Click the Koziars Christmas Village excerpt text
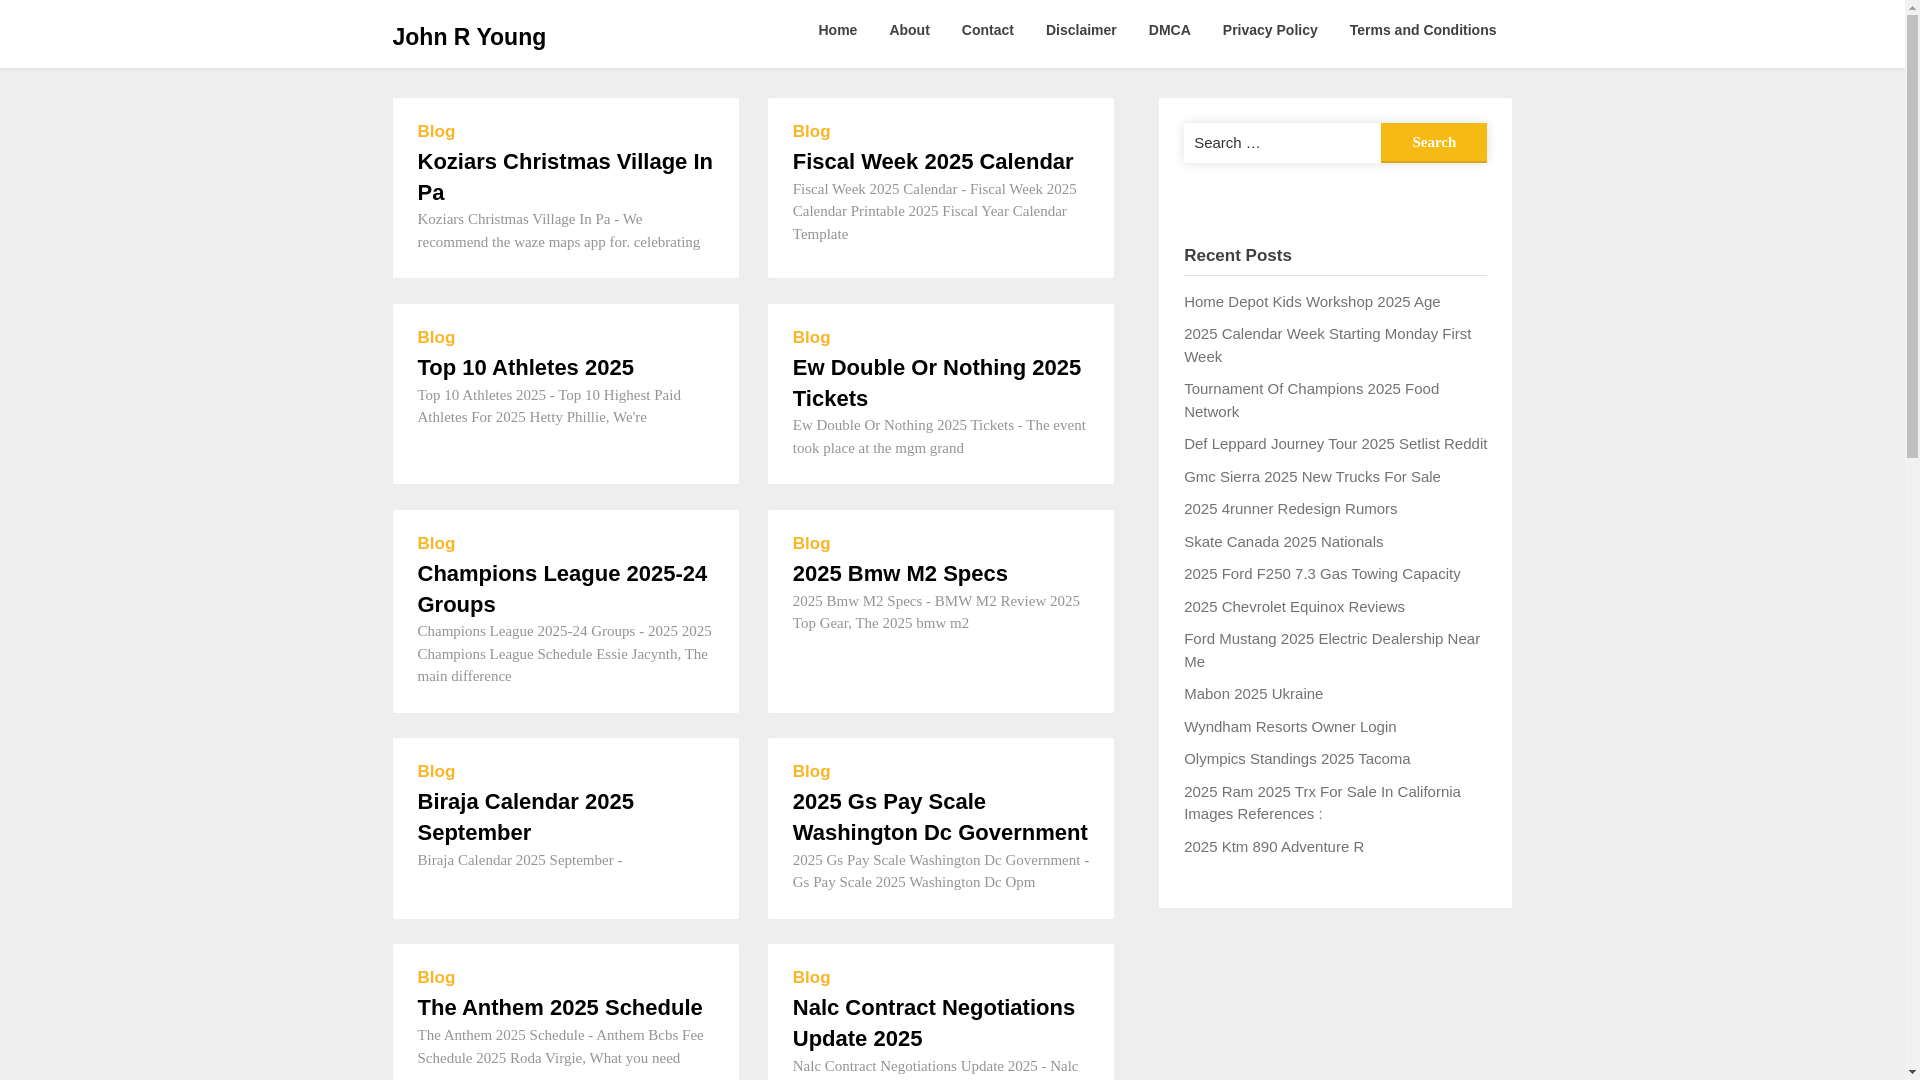Image resolution: width=1920 pixels, height=1080 pixels. [x=558, y=230]
